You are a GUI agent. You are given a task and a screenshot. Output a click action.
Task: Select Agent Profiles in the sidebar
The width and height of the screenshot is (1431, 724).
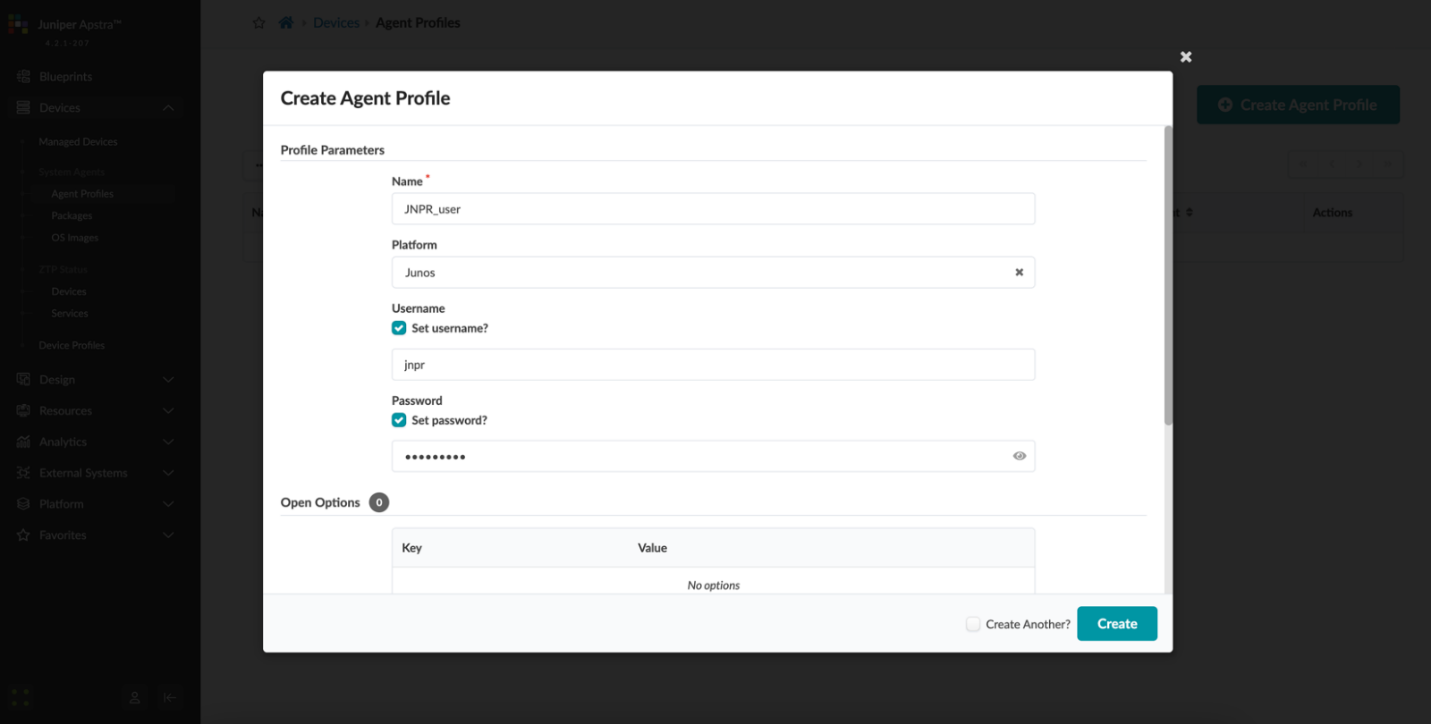pos(83,194)
